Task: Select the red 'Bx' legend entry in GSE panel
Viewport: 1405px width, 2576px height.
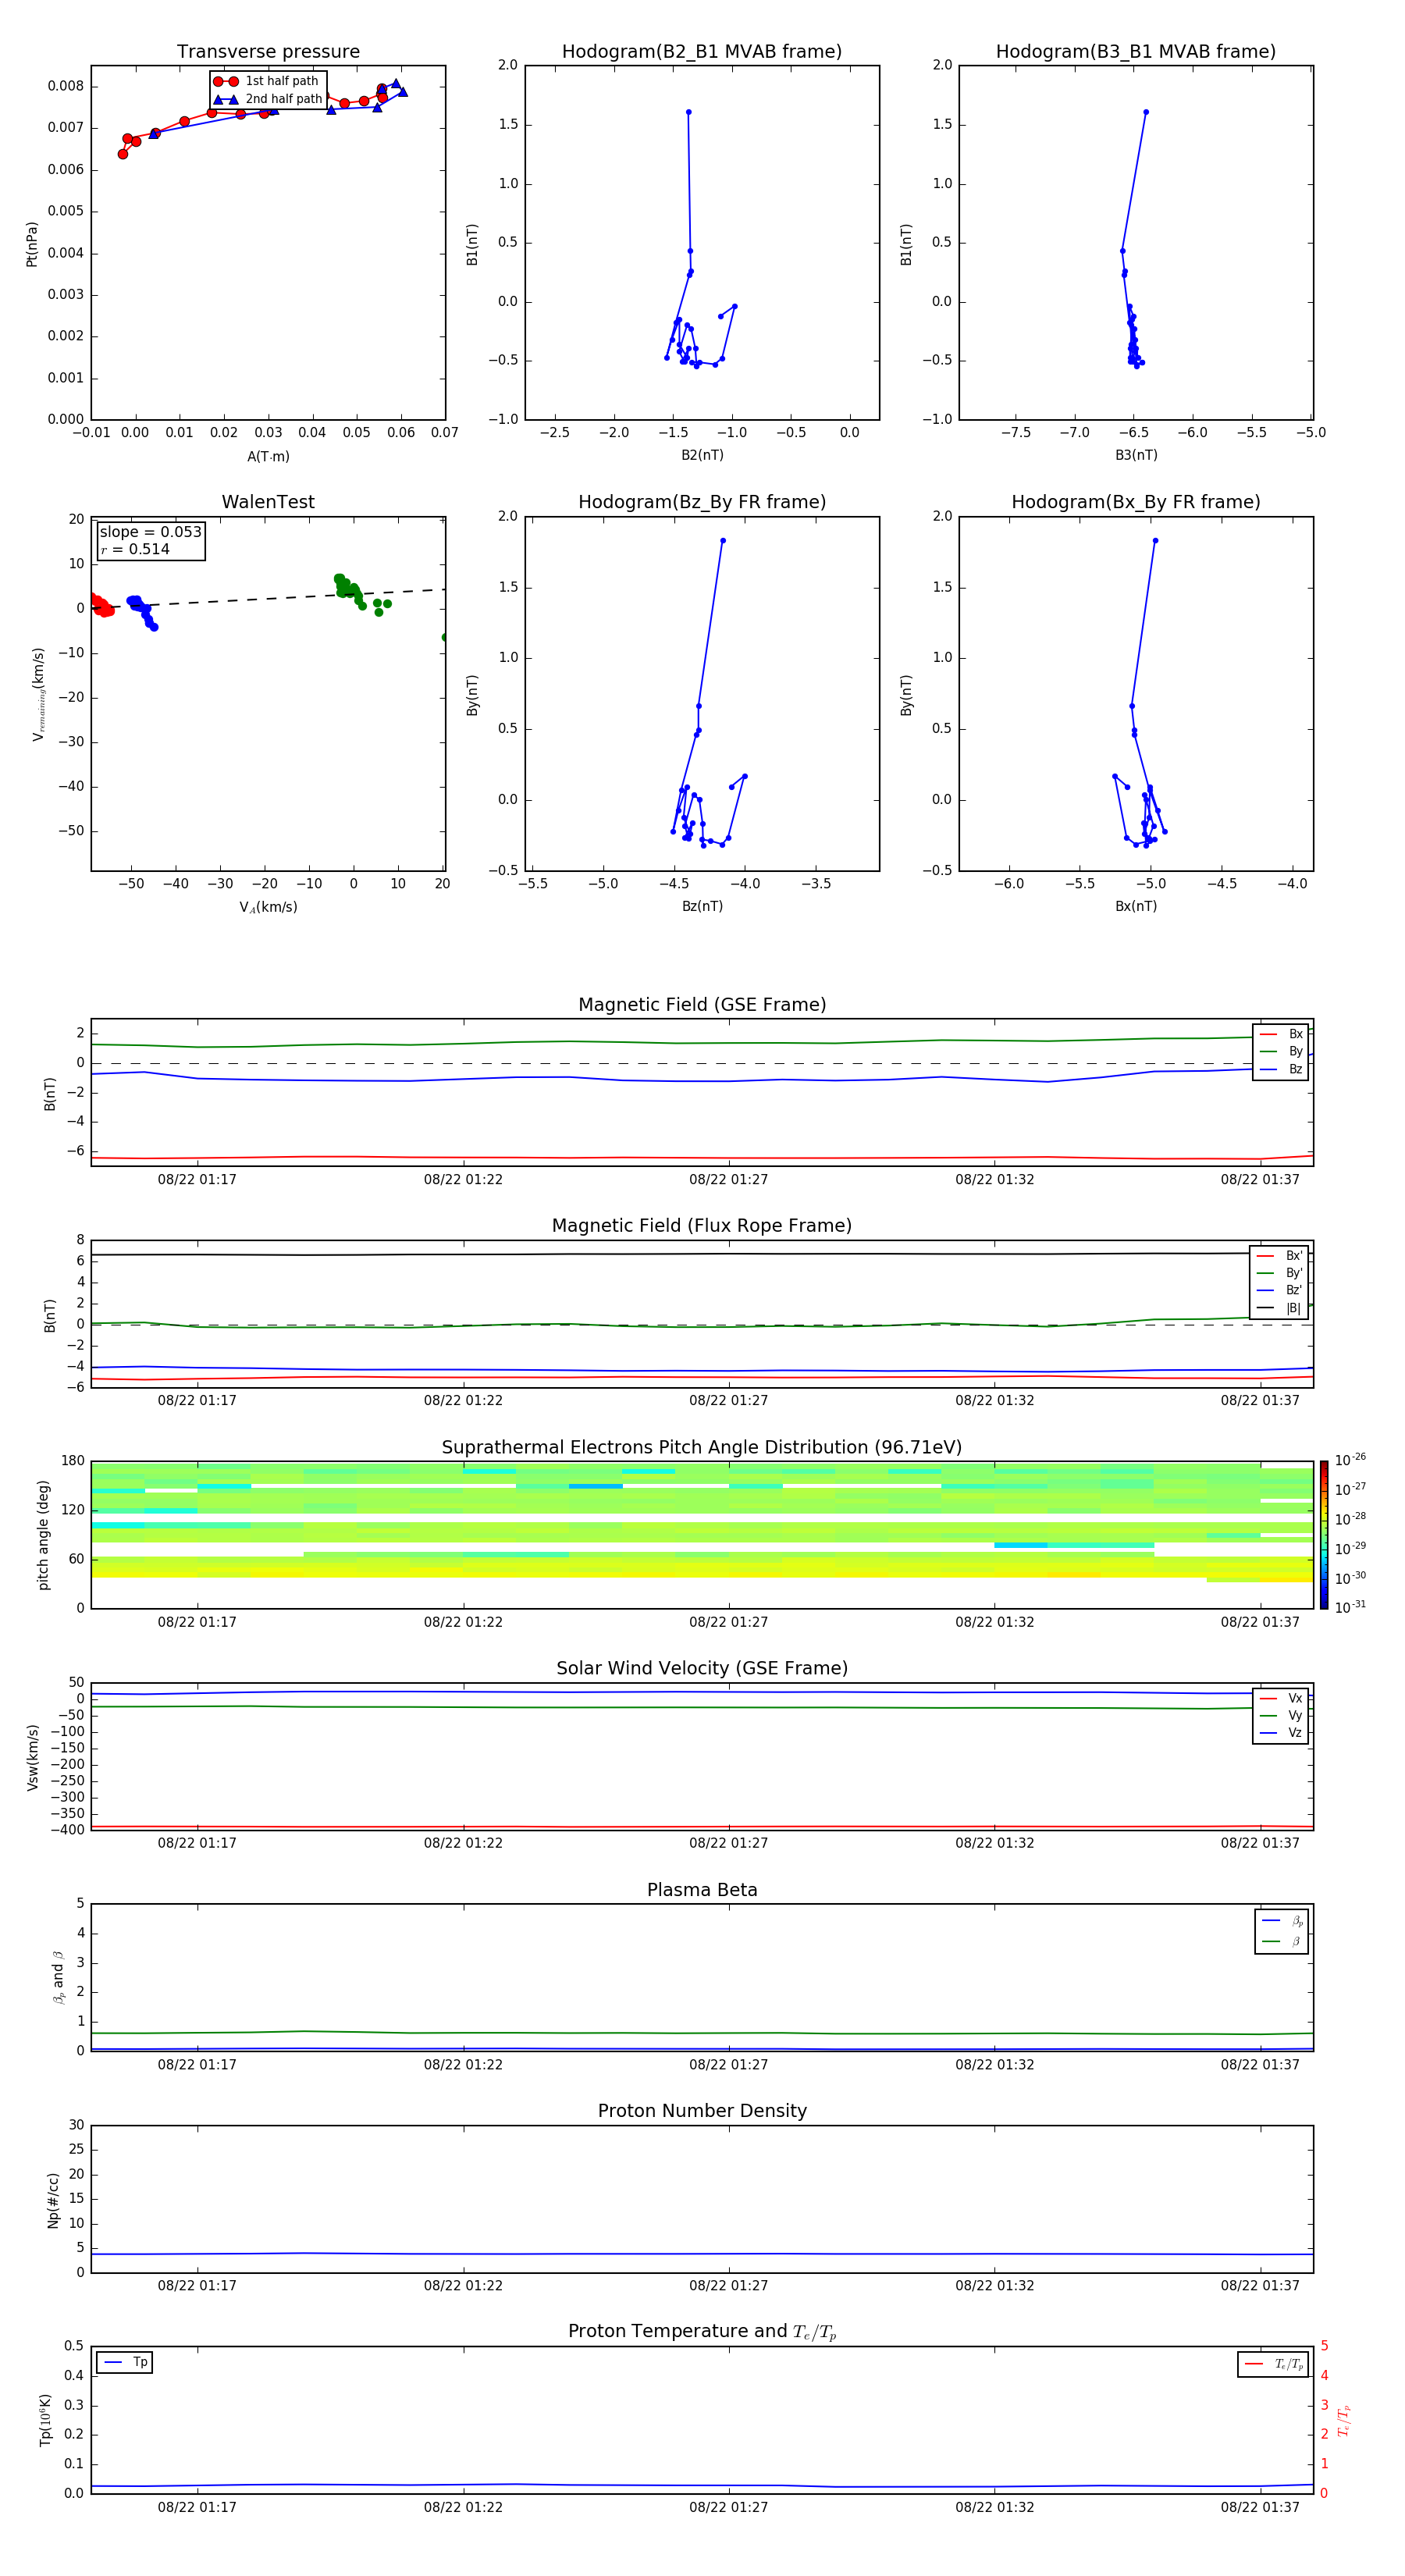Action: coord(1281,1034)
